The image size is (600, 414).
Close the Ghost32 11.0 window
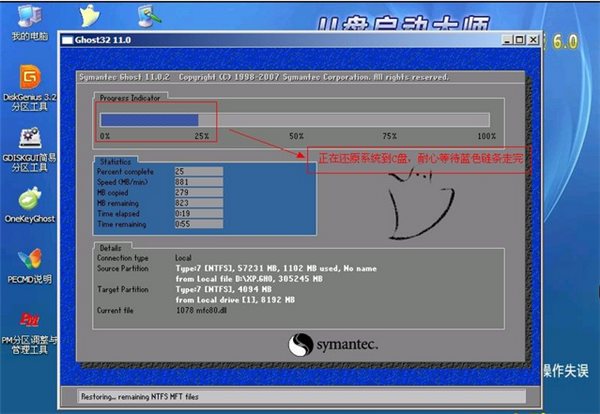click(533, 40)
